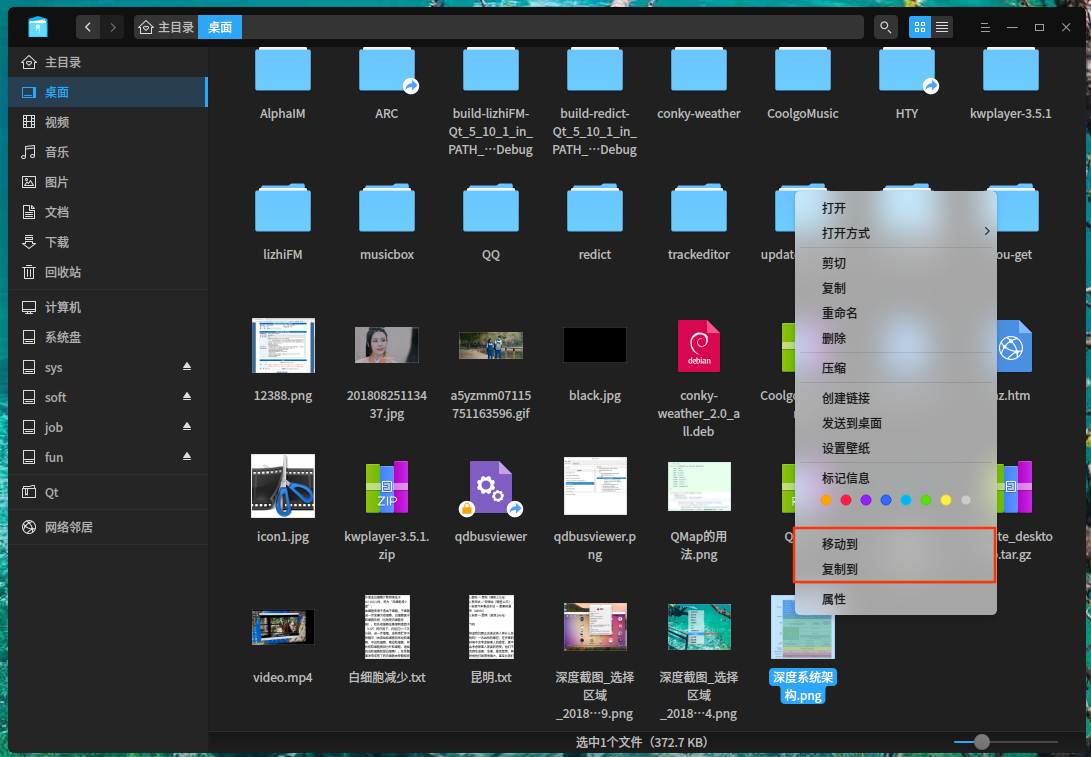This screenshot has height=757, width=1091.
Task: Click the forward navigation arrow
Action: [113, 27]
